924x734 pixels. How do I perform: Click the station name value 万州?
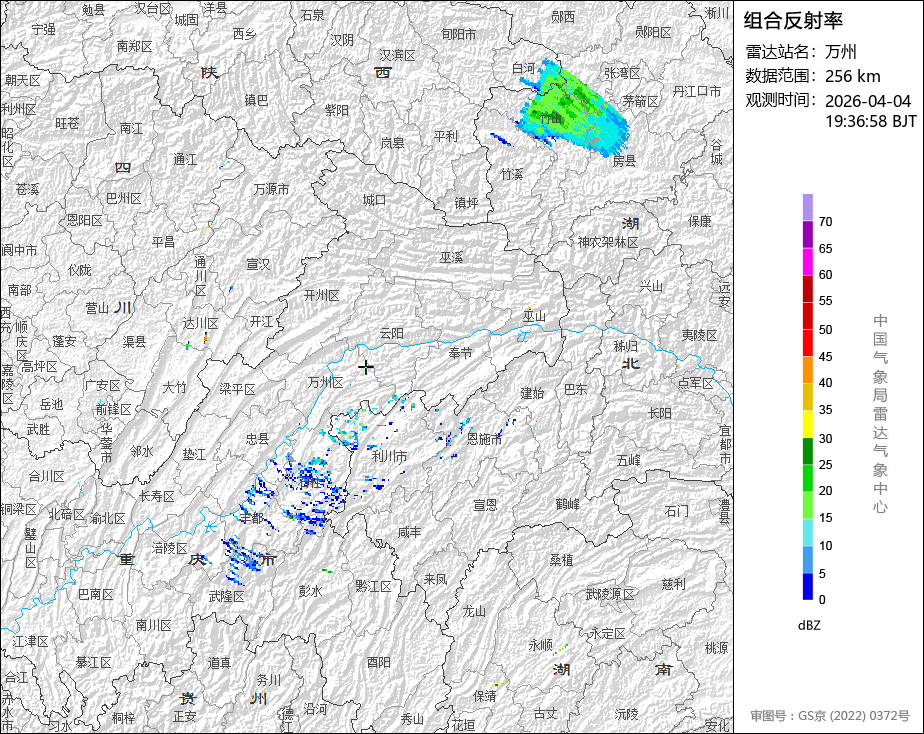pos(840,52)
